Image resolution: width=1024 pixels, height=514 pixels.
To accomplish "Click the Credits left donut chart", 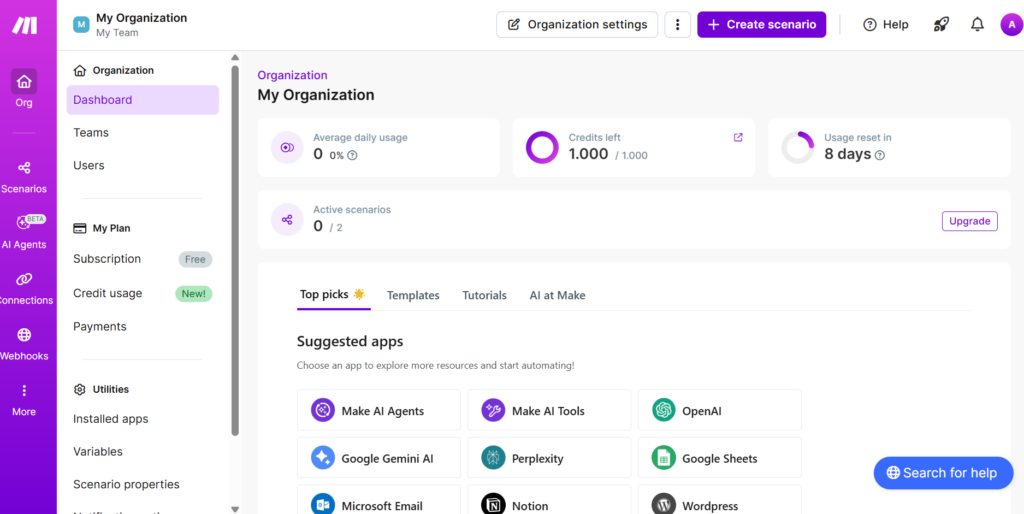I will tap(542, 148).
